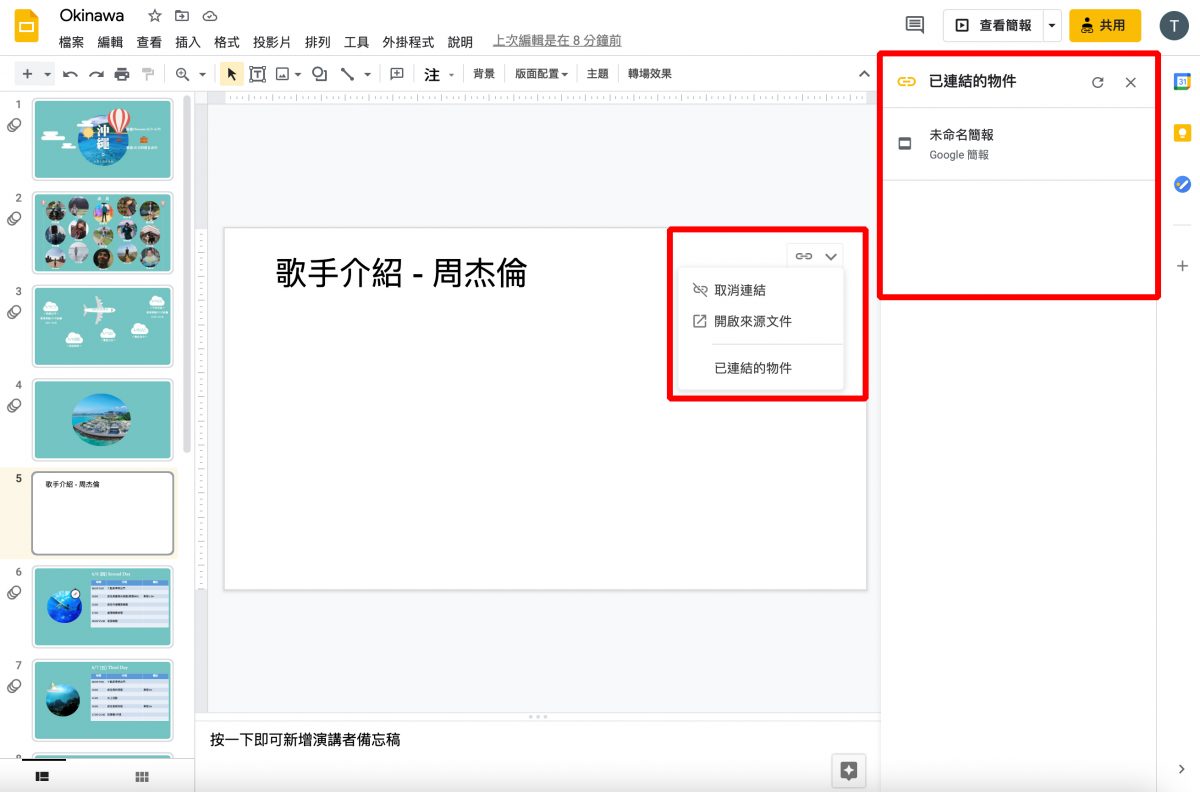The width and height of the screenshot is (1200, 792).
Task: Check the cloud save status icon
Action: point(209,16)
